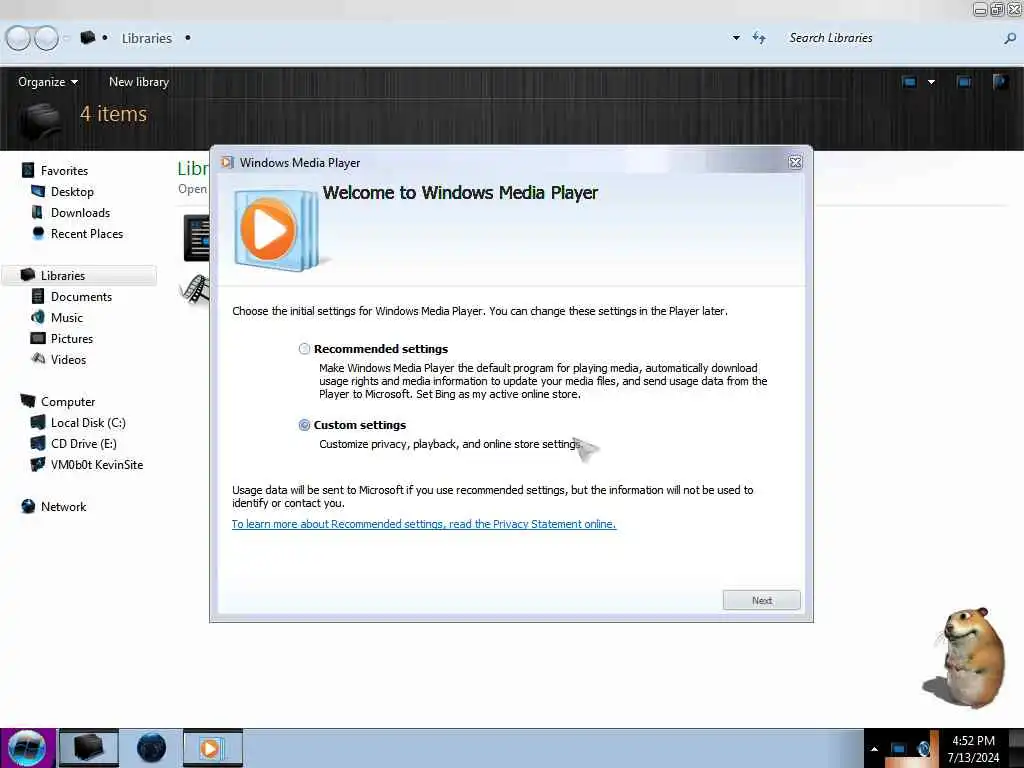Select Libraries in the navigation pane
The height and width of the screenshot is (768, 1024).
click(63, 276)
